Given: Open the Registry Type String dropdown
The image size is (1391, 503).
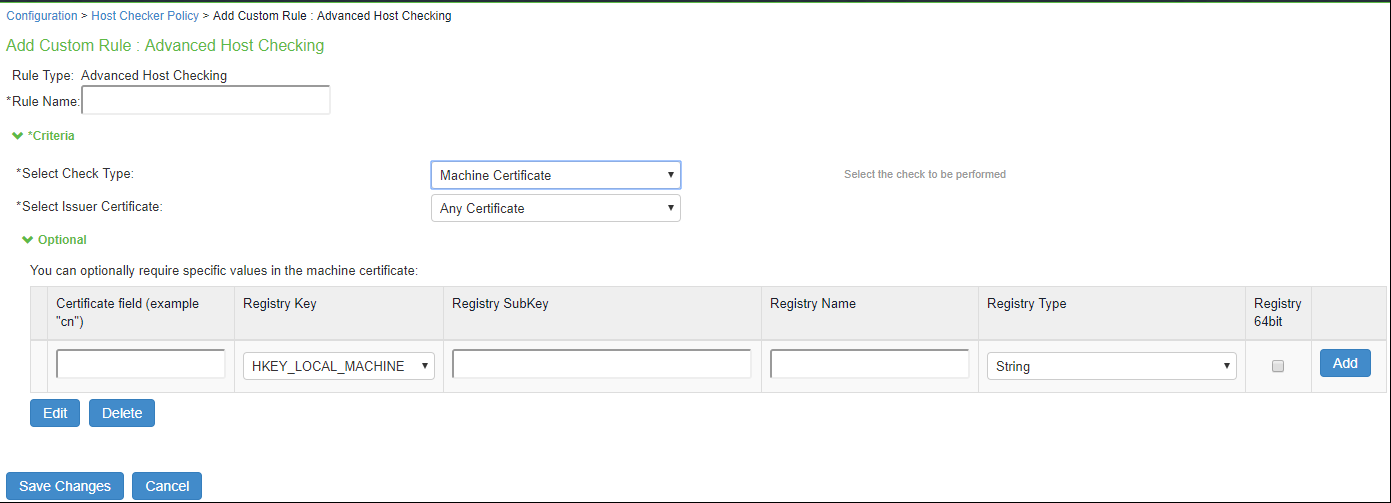Looking at the screenshot, I should click(x=1112, y=366).
